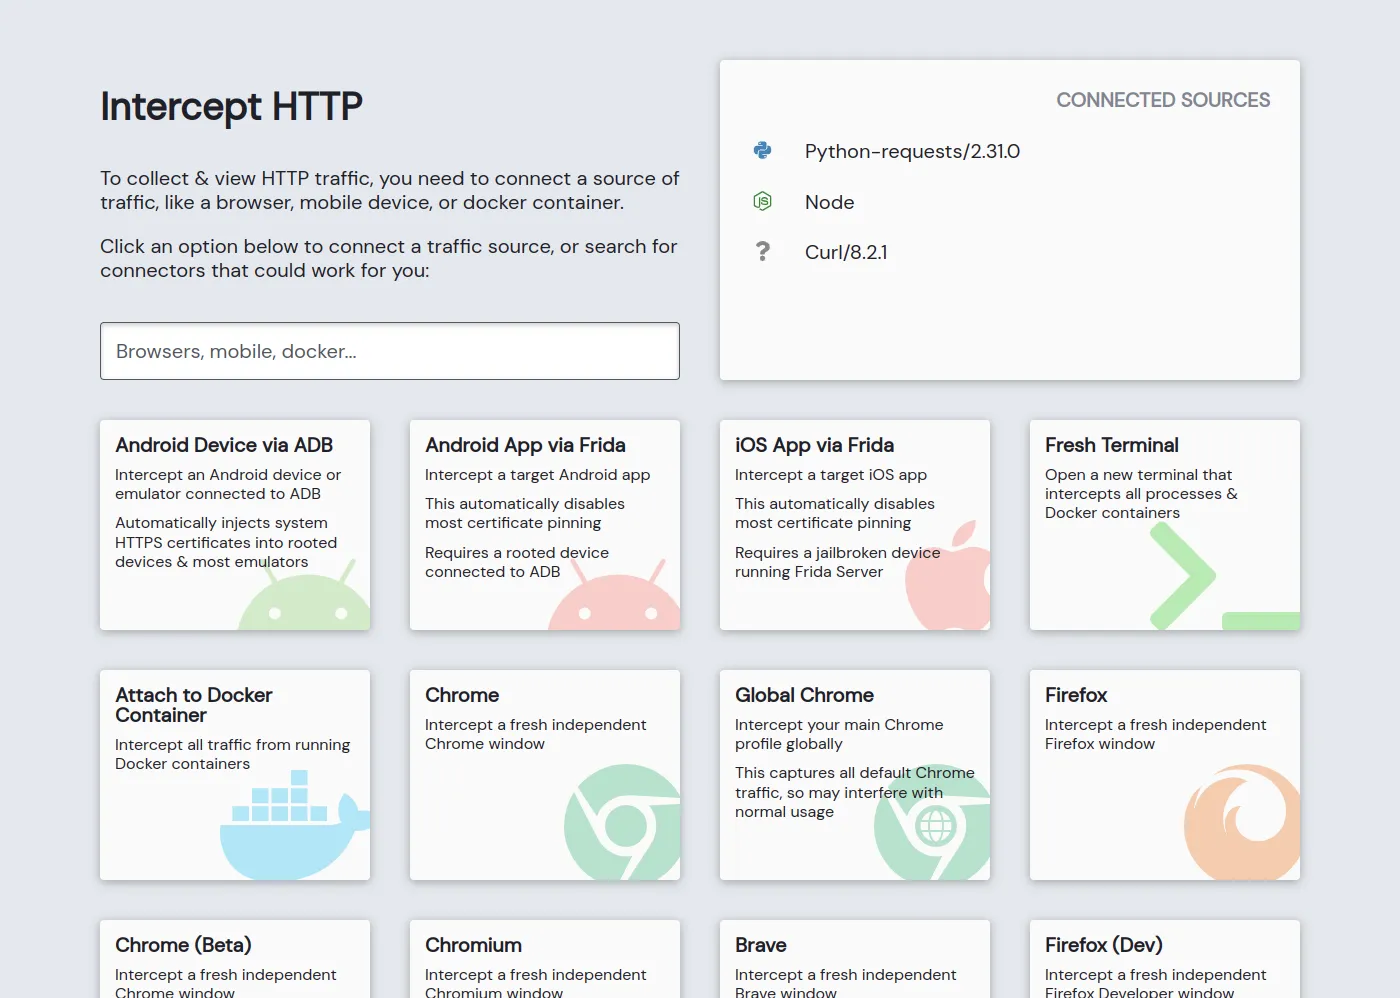This screenshot has height=998, width=1400.
Task: Select Curl/8.2.1 in connected sources
Action: coord(846,252)
